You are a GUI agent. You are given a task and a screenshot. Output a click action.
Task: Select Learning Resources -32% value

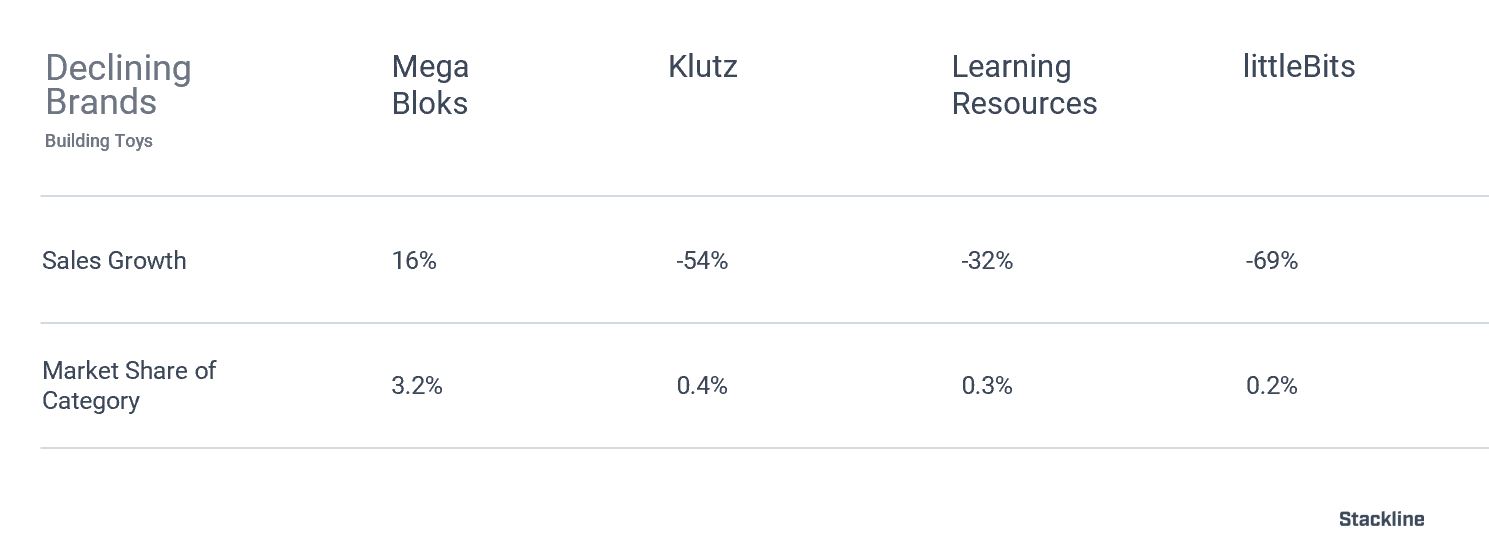[987, 261]
